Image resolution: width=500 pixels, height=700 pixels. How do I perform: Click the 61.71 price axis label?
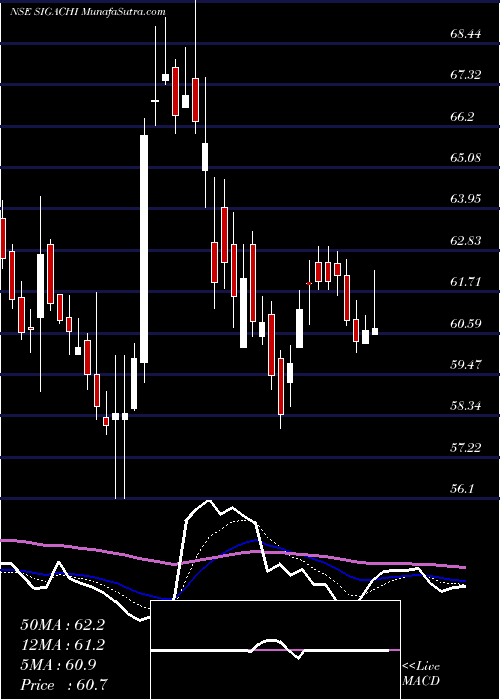coord(466,282)
